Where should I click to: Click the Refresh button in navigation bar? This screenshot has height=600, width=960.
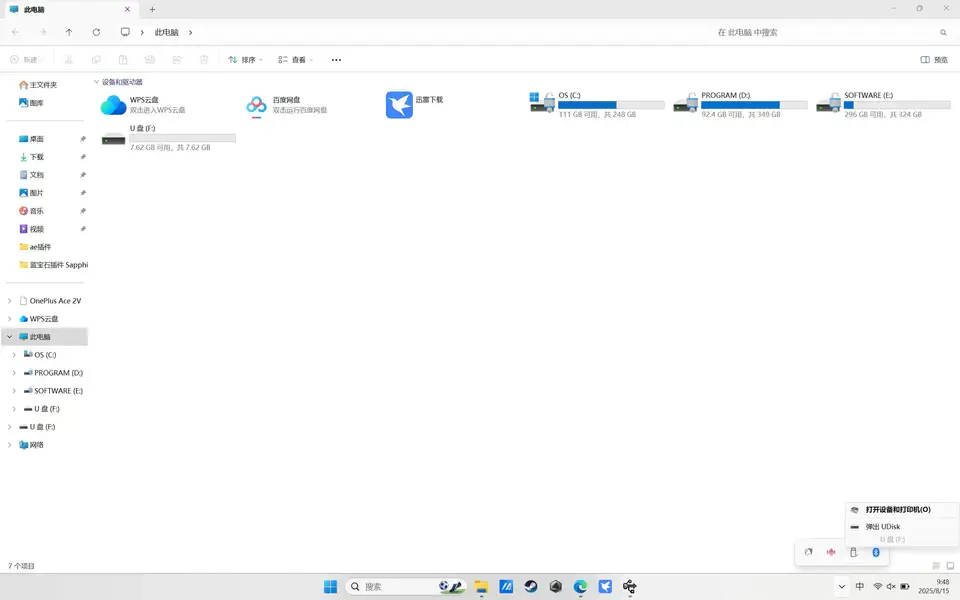coord(96,32)
